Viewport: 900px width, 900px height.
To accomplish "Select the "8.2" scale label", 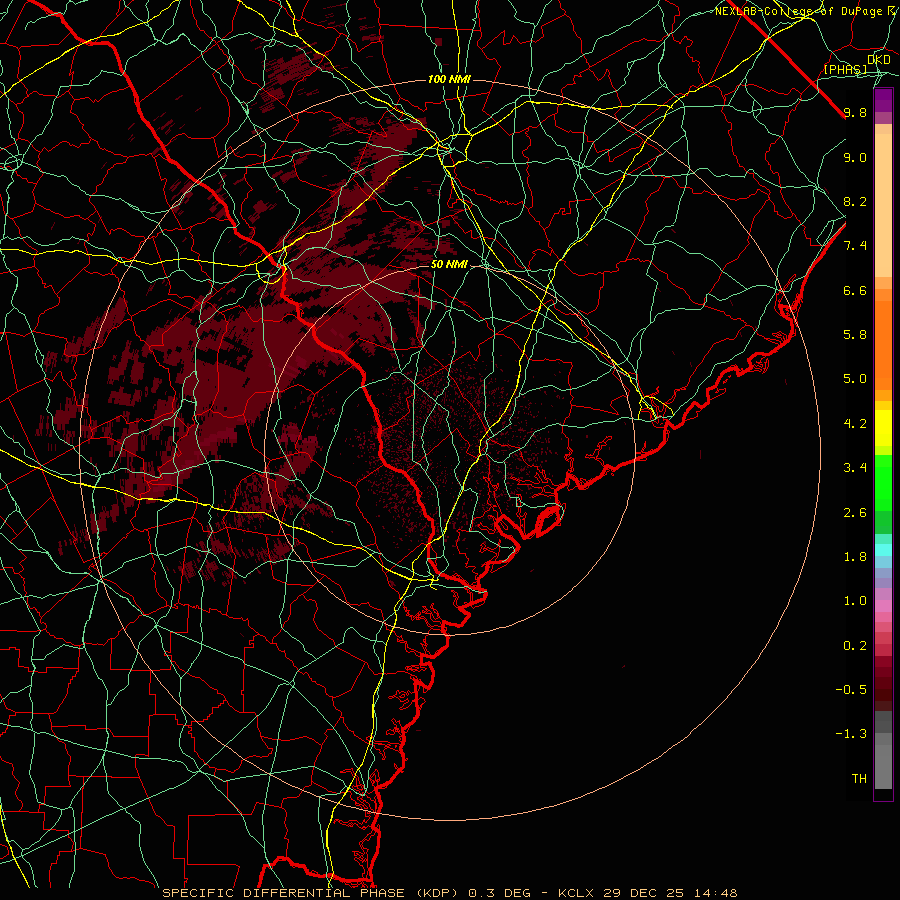I will tap(855, 201).
